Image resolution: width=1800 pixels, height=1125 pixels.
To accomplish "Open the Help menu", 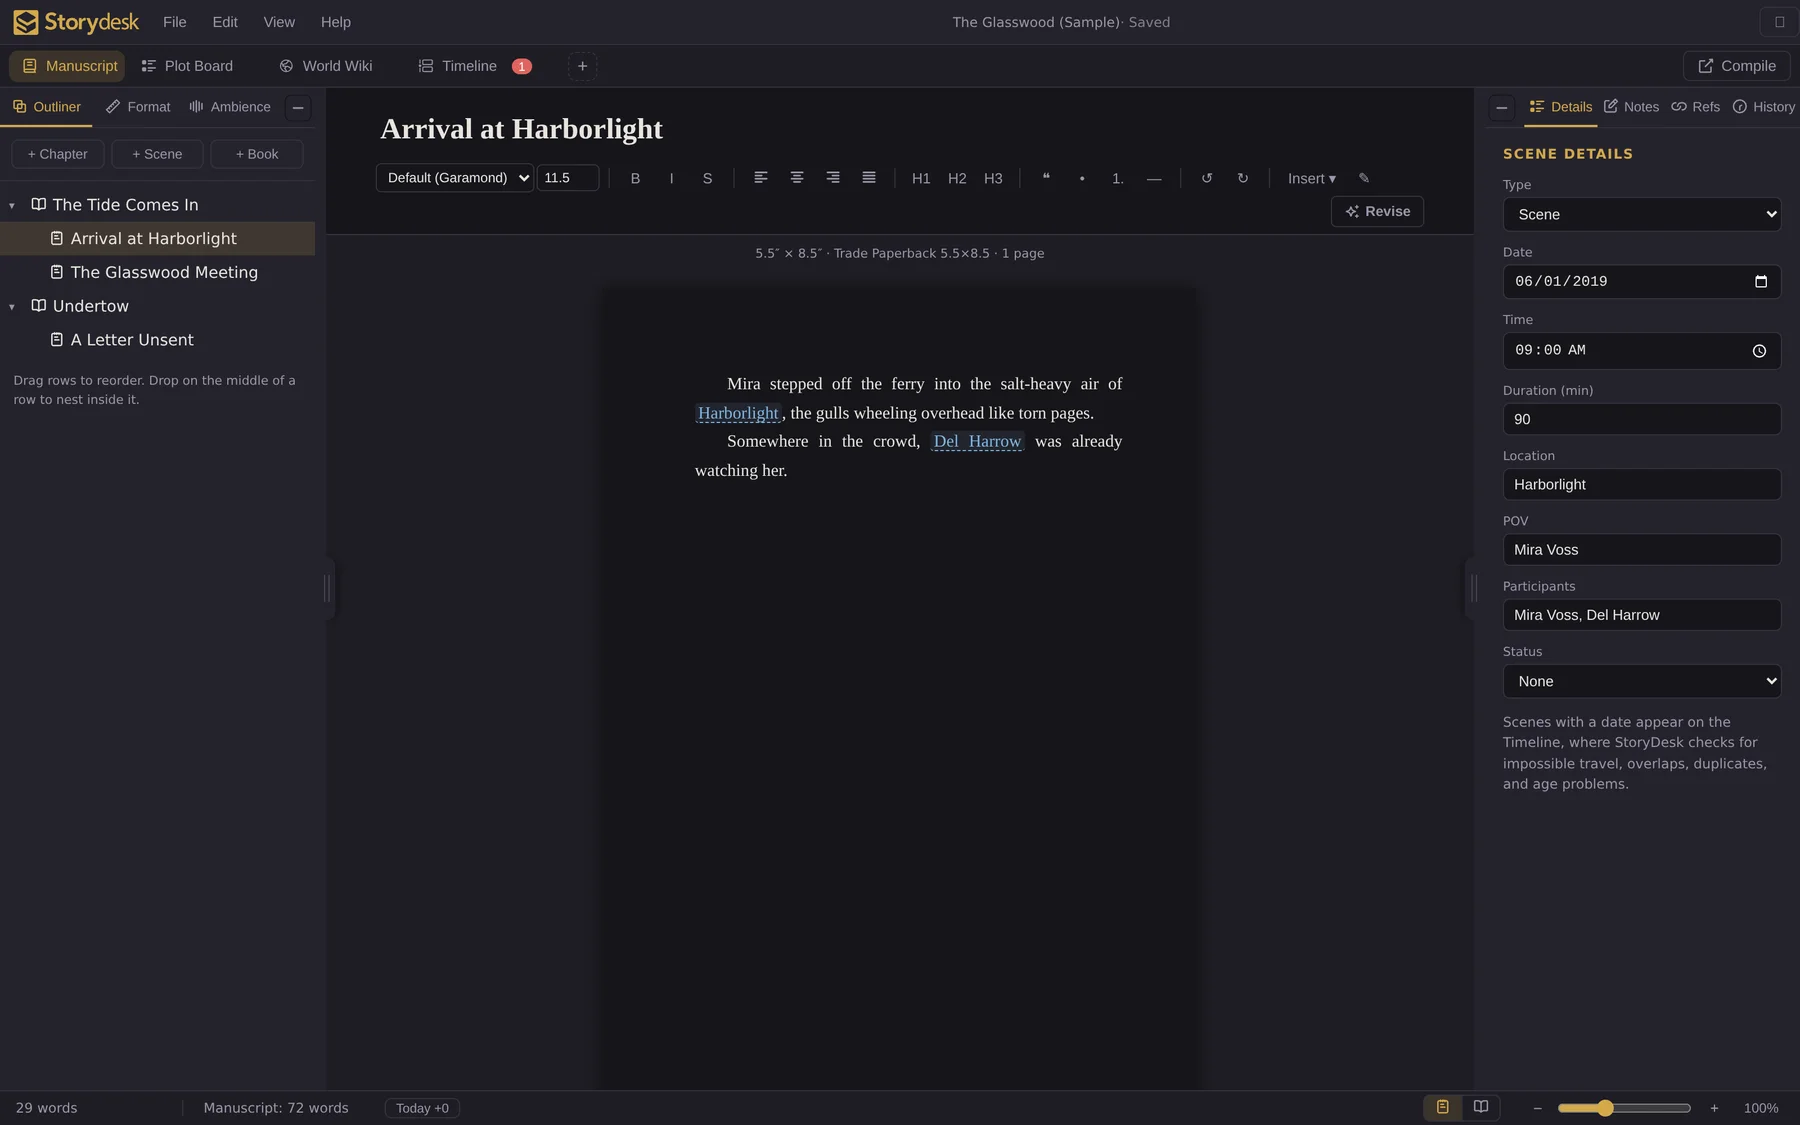I will (x=336, y=22).
